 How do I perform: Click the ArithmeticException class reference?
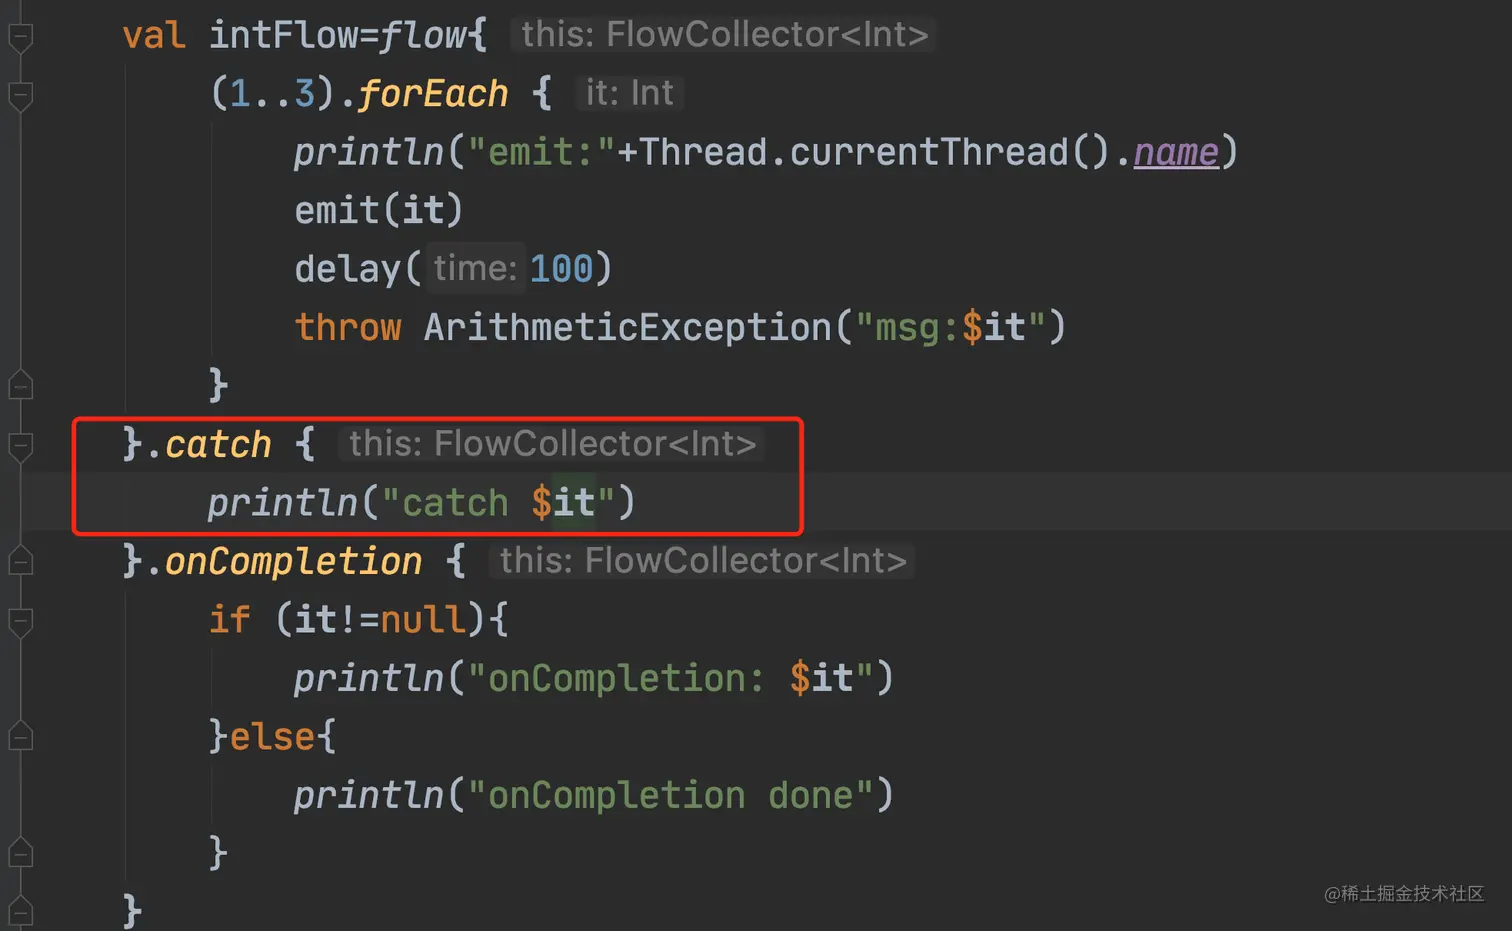(x=627, y=327)
